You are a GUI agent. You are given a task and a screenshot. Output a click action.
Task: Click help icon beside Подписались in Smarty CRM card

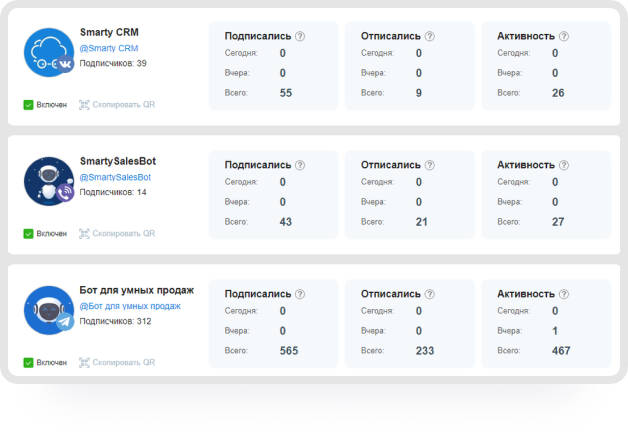coord(300,36)
